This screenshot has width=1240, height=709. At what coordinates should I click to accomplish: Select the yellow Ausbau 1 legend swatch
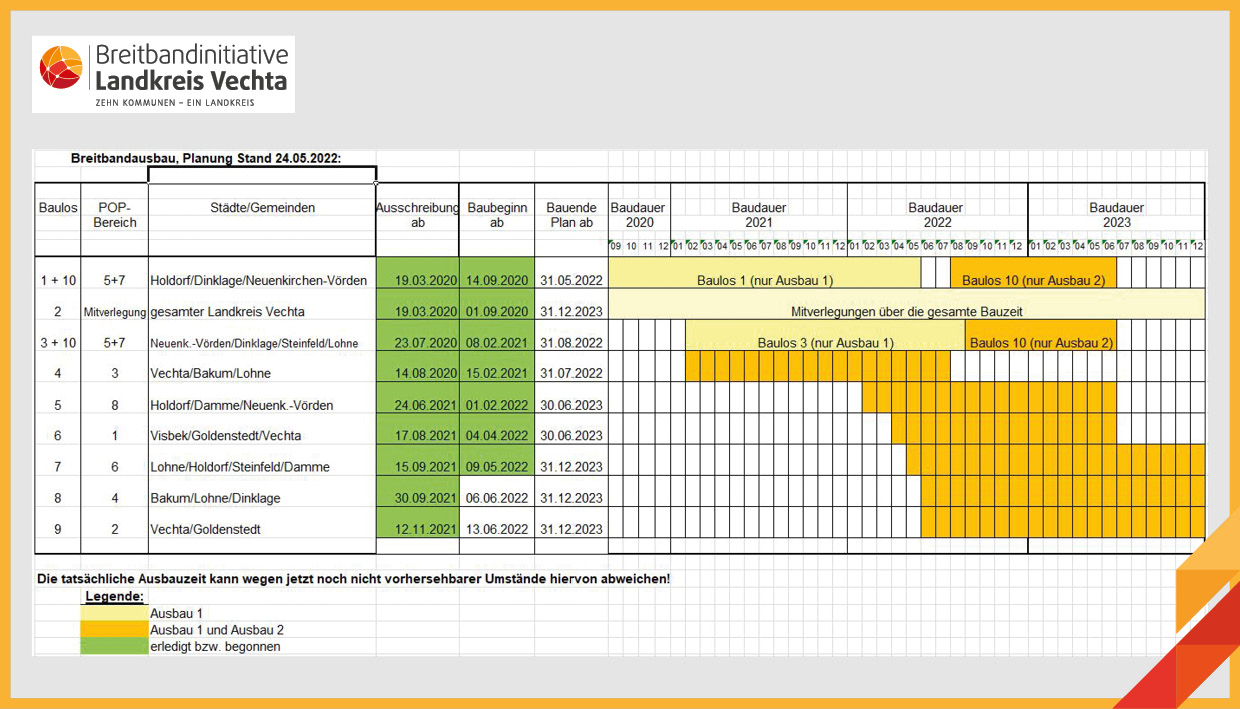(114, 614)
